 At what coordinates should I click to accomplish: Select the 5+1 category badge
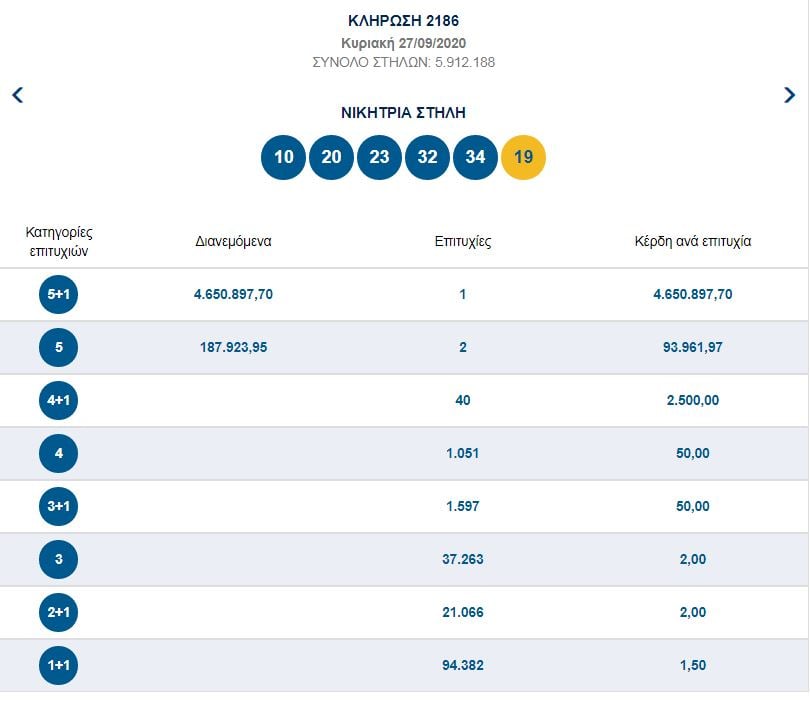click(x=58, y=295)
